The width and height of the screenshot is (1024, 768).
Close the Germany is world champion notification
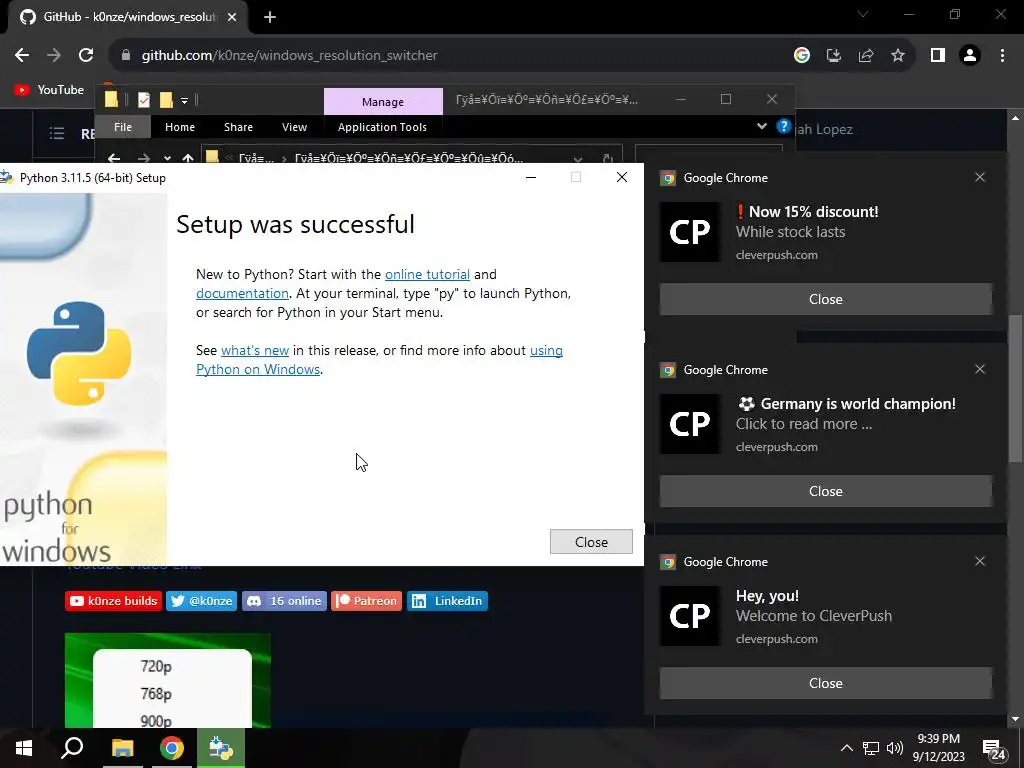825,491
